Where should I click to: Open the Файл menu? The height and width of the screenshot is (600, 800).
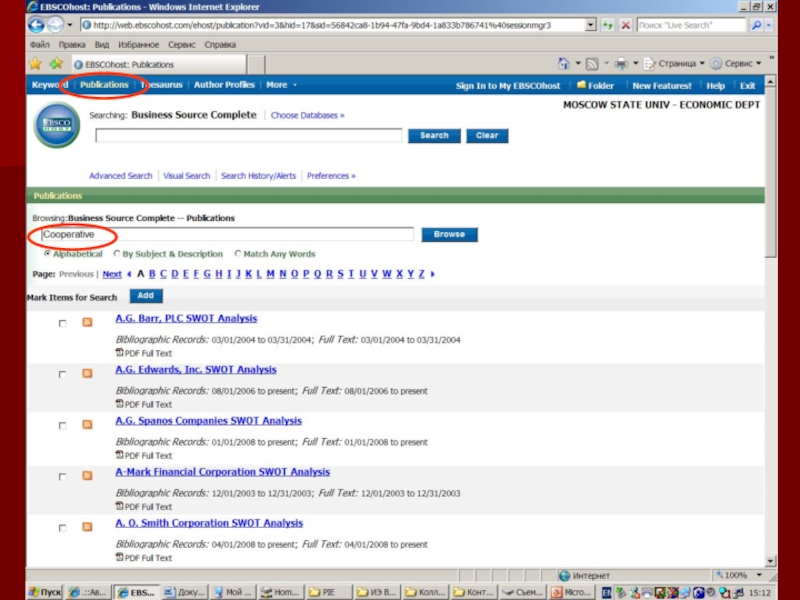coord(39,44)
